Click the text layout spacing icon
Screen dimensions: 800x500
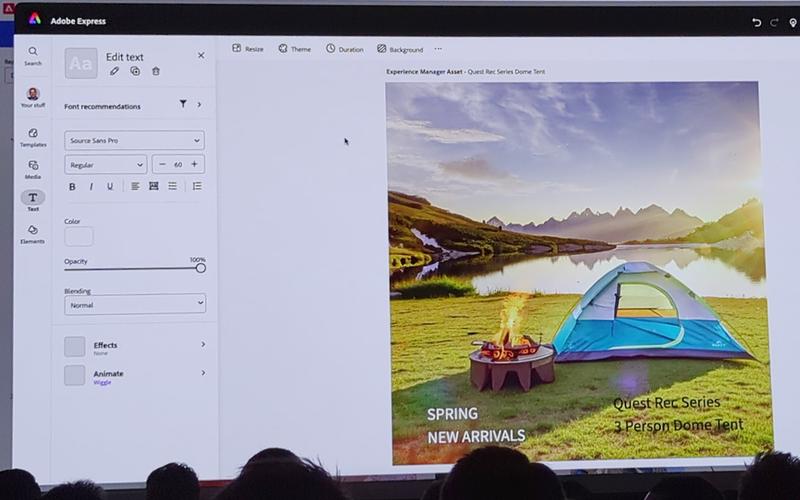coord(154,186)
